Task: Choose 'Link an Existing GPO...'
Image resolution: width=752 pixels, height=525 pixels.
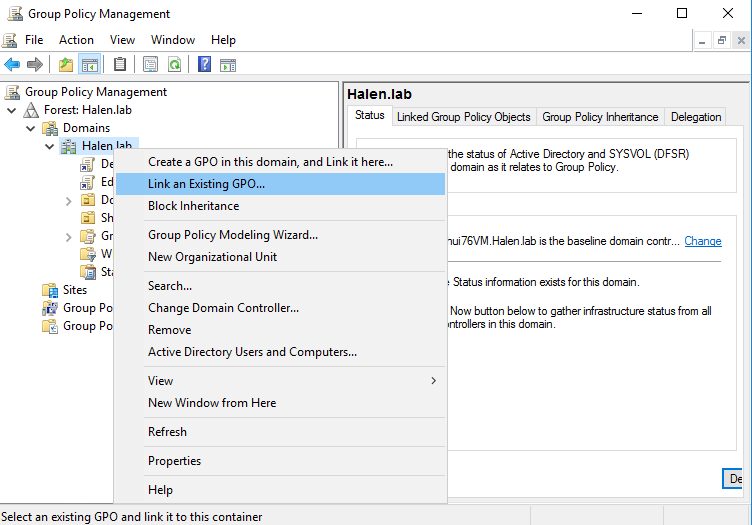Action: tap(281, 184)
